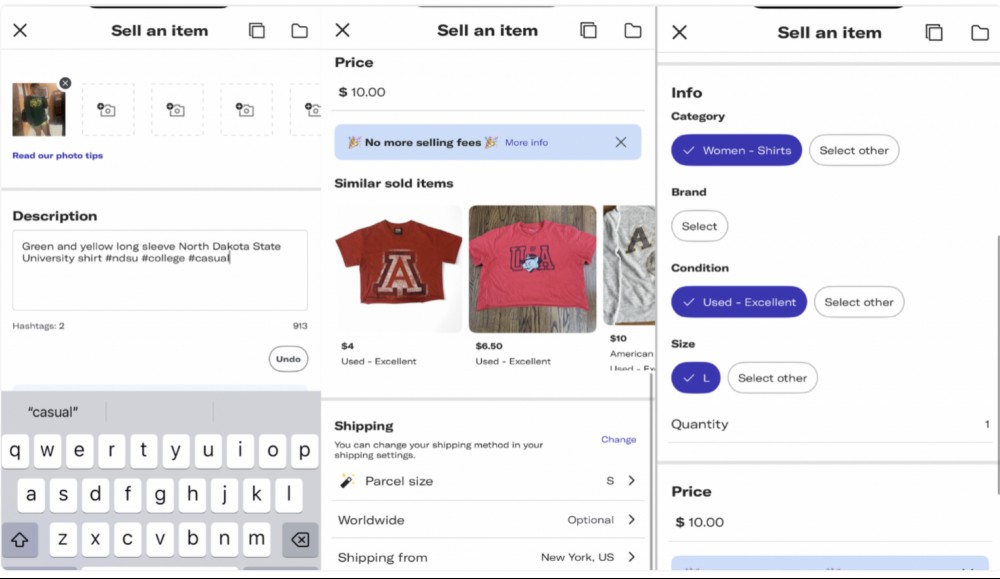Expand Parcel size row chevron

tap(631, 481)
